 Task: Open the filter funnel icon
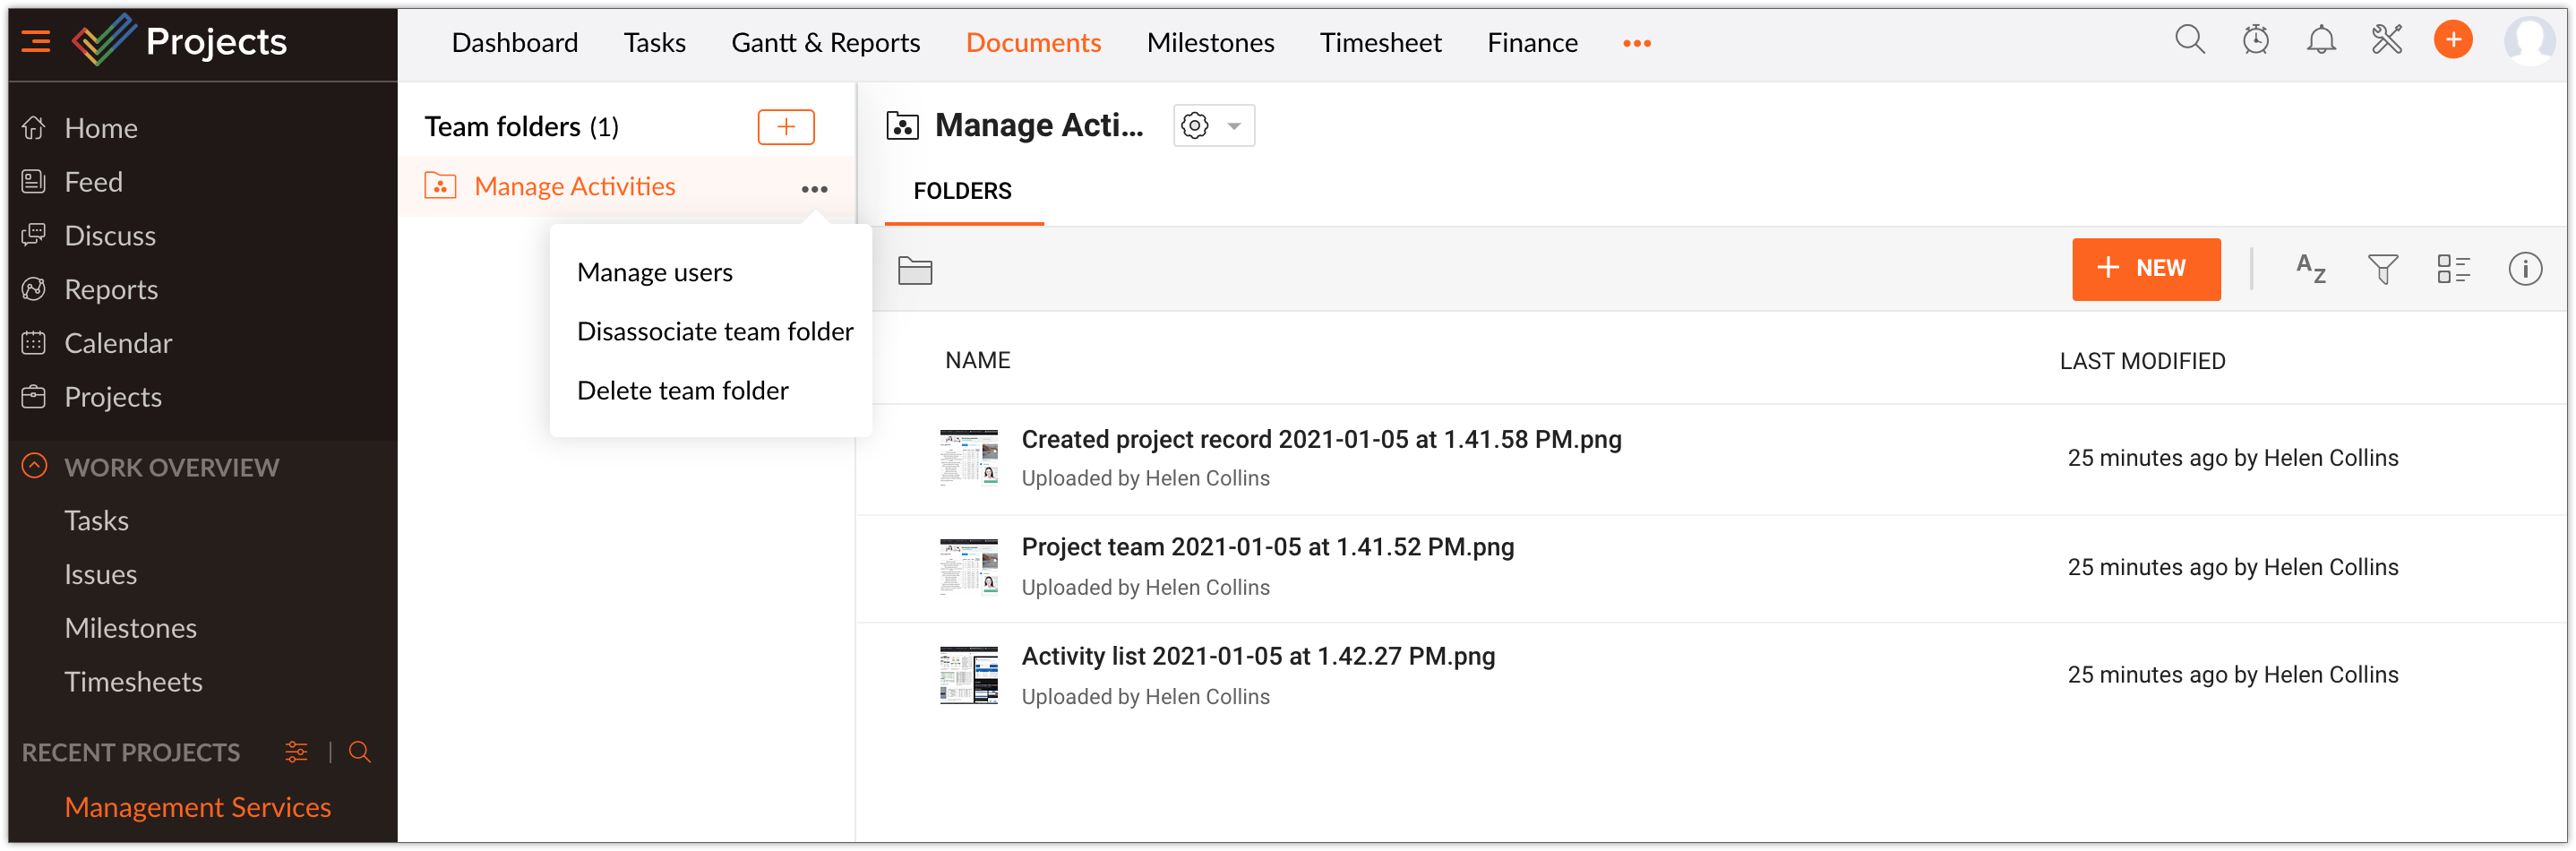click(2382, 269)
